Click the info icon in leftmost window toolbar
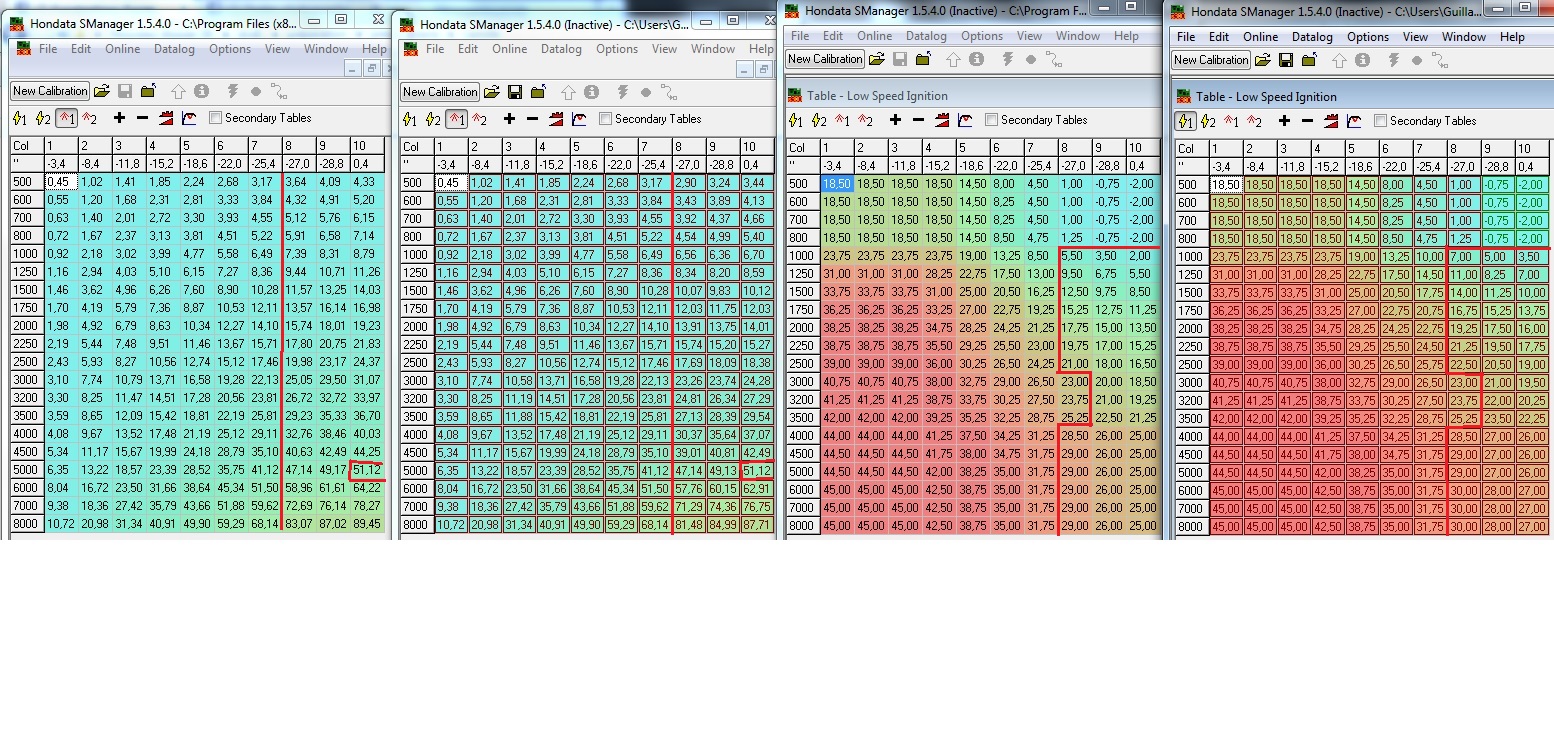Screen dimensions: 1554x738 201,91
